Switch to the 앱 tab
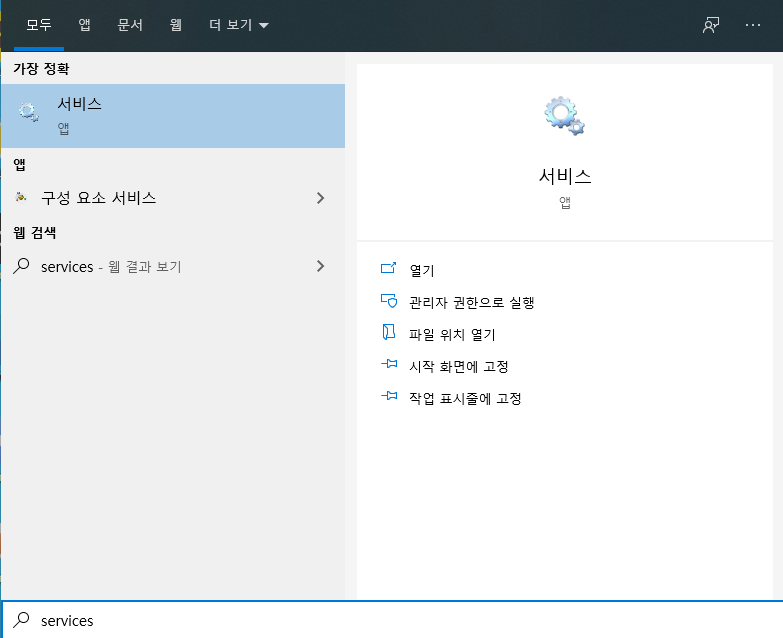The height and width of the screenshot is (638, 783). coord(84,24)
